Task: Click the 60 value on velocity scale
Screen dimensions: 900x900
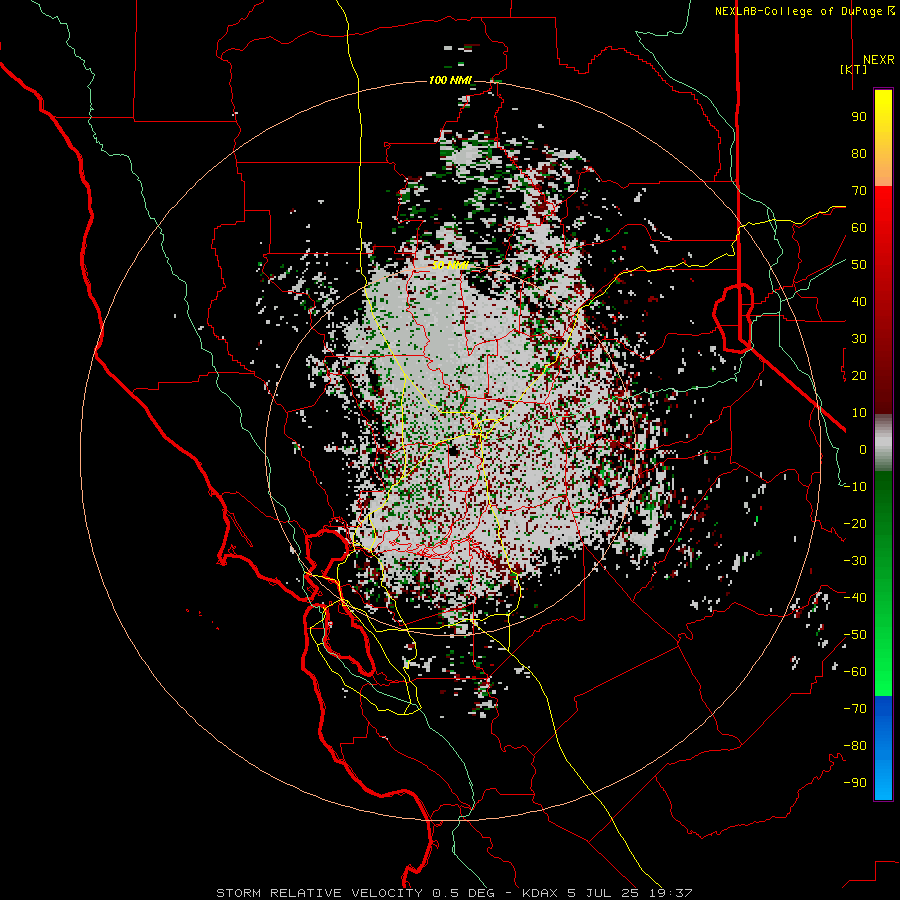Action: (x=859, y=228)
